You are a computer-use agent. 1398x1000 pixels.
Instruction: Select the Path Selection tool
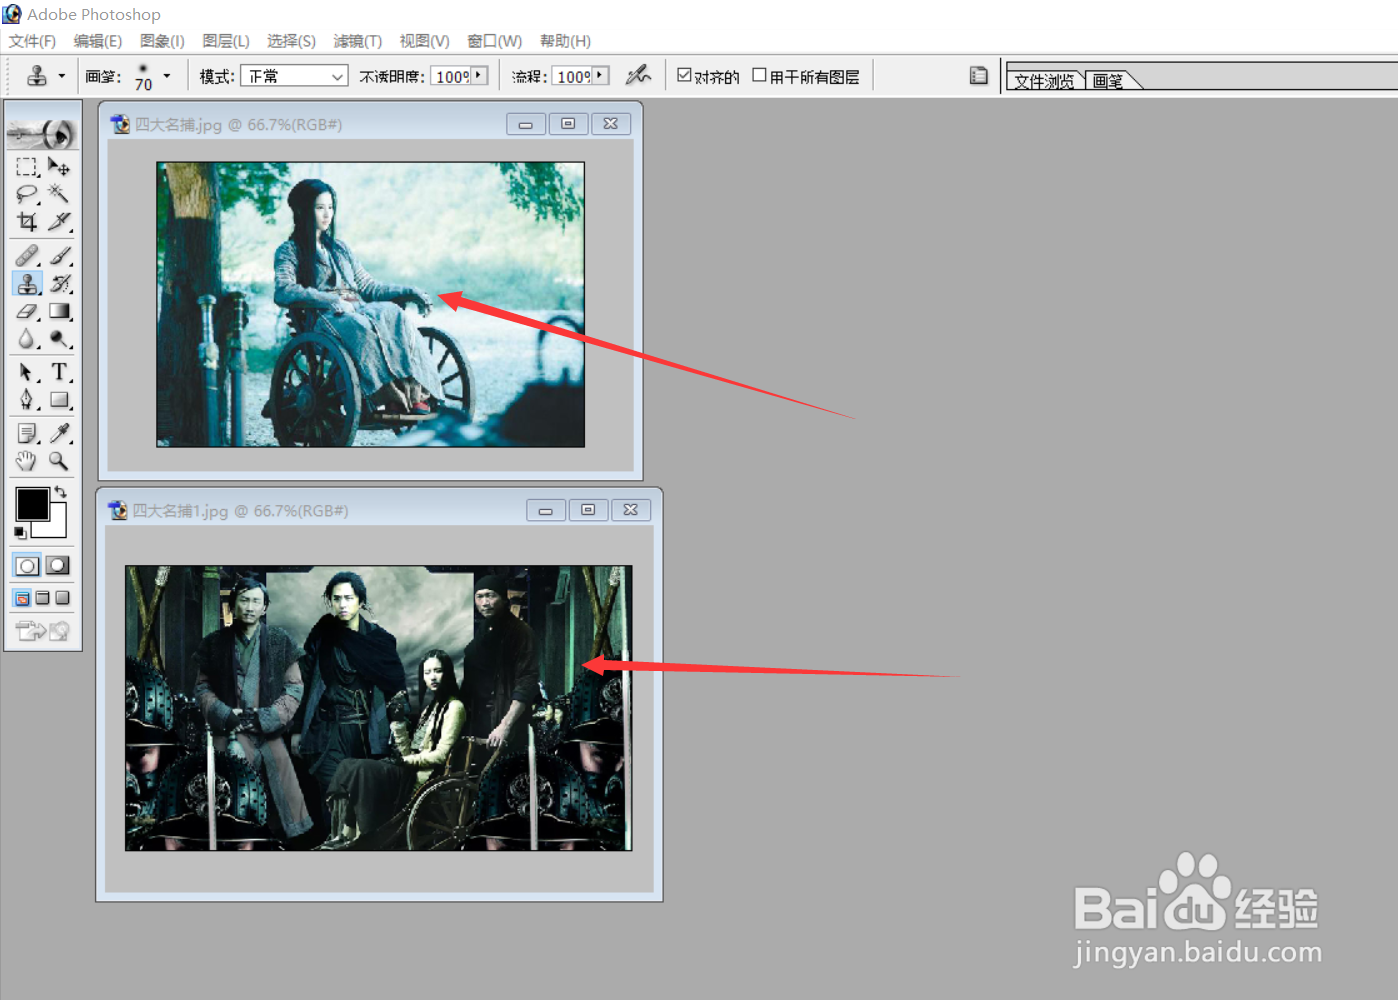27,373
